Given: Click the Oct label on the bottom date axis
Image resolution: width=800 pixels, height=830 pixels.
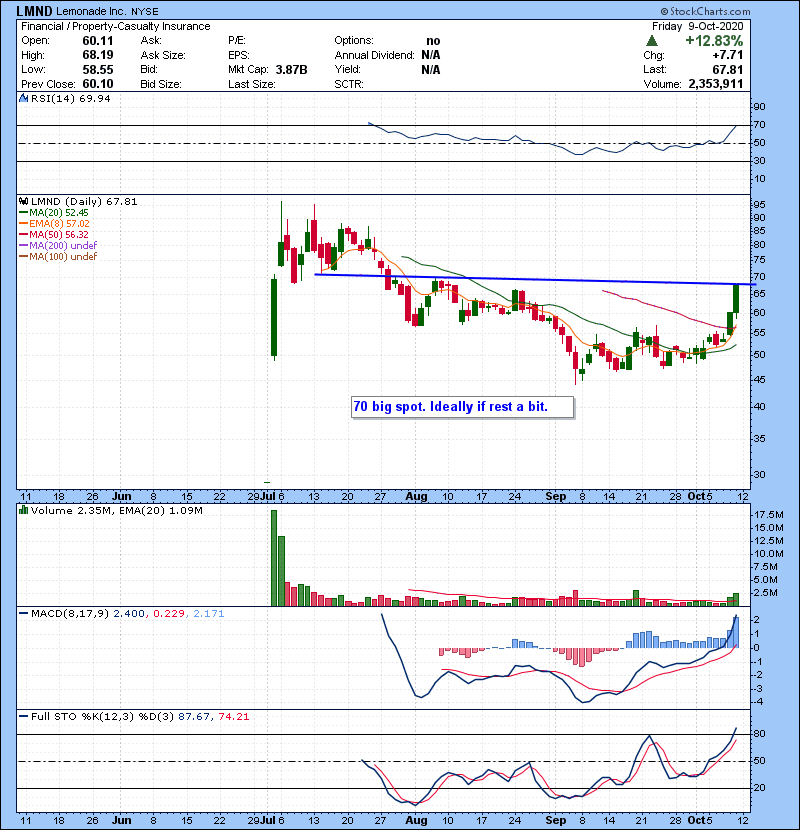Looking at the screenshot, I should pyautogui.click(x=696, y=820).
